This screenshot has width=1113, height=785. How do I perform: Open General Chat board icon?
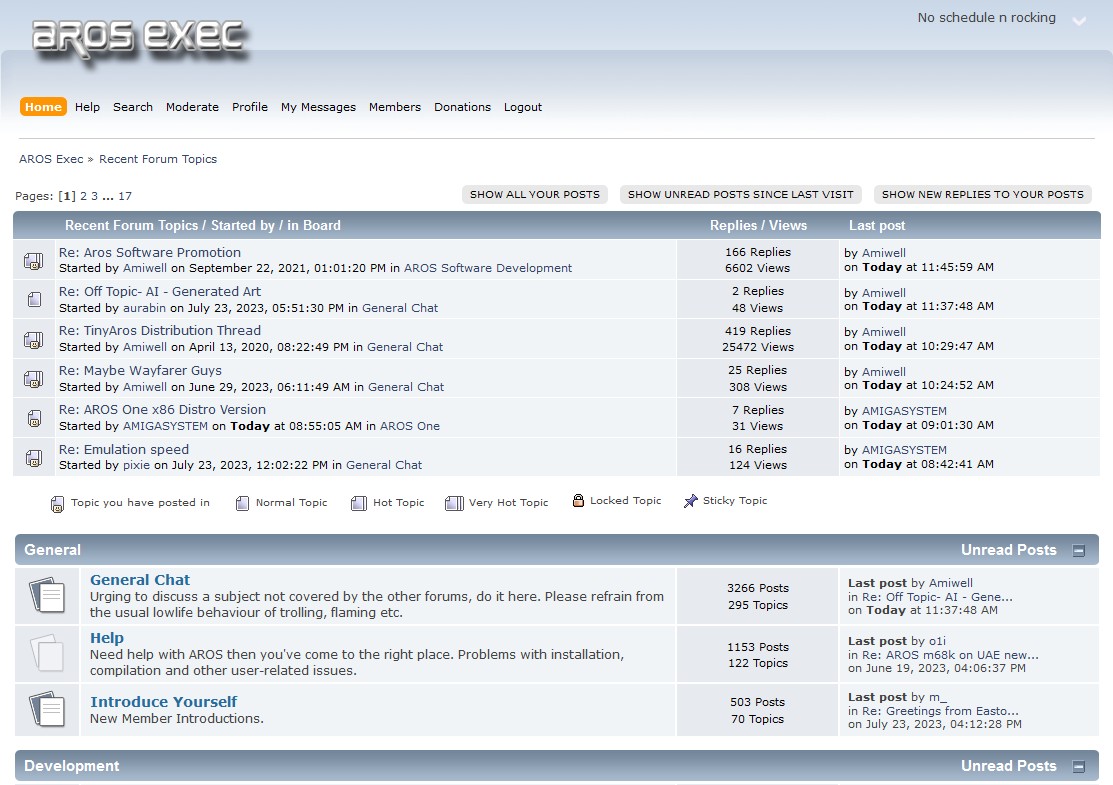[x=47, y=596]
